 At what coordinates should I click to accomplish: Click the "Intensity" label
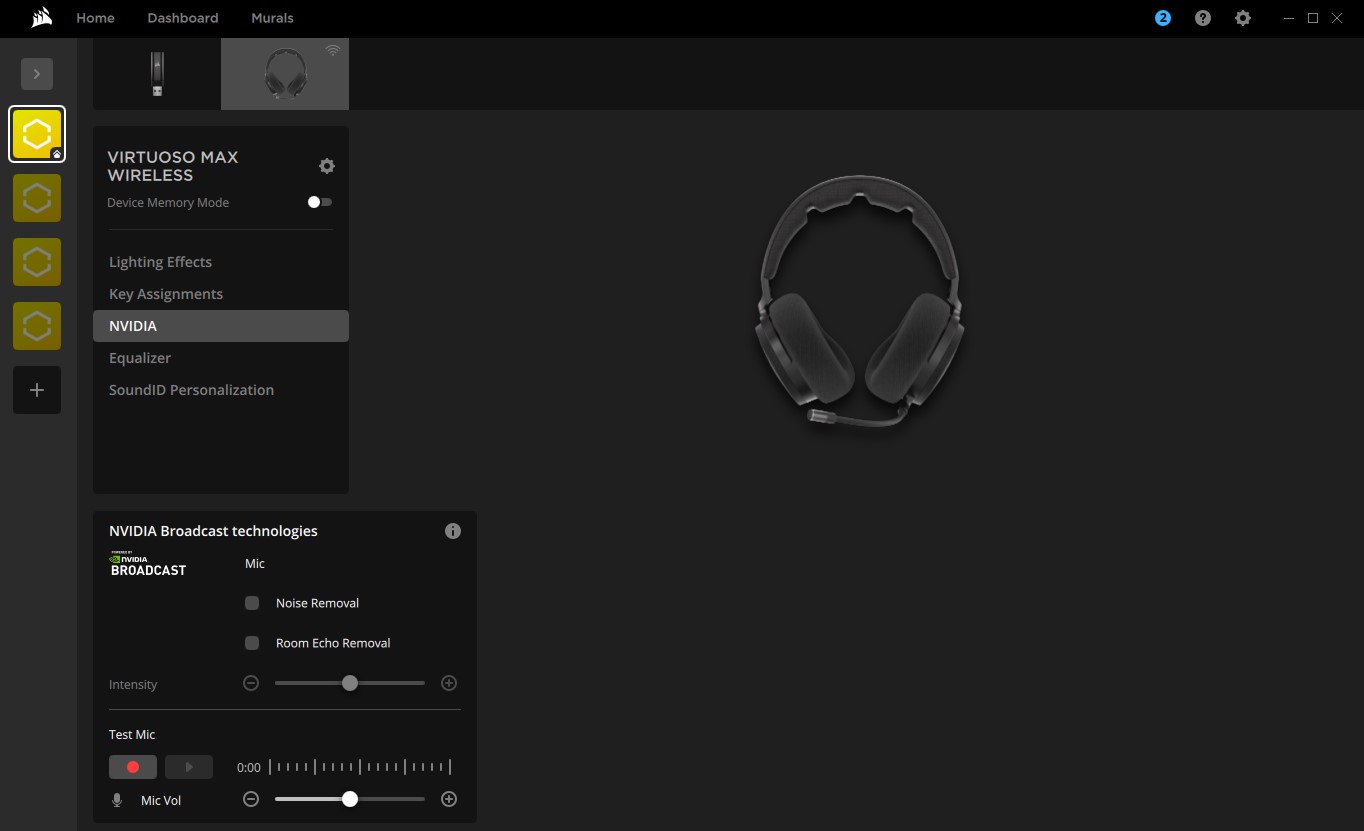pyautogui.click(x=133, y=685)
